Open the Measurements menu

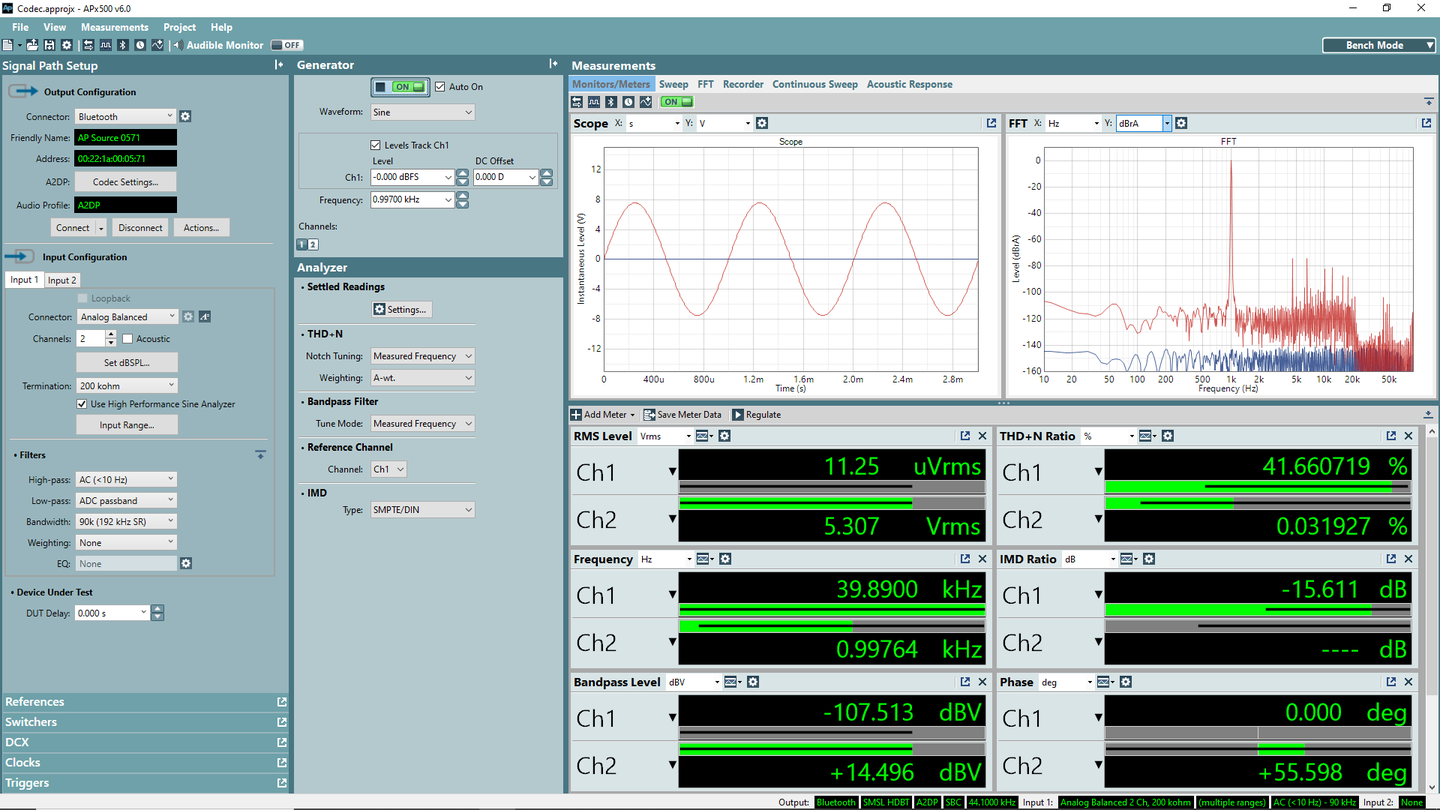coord(114,27)
